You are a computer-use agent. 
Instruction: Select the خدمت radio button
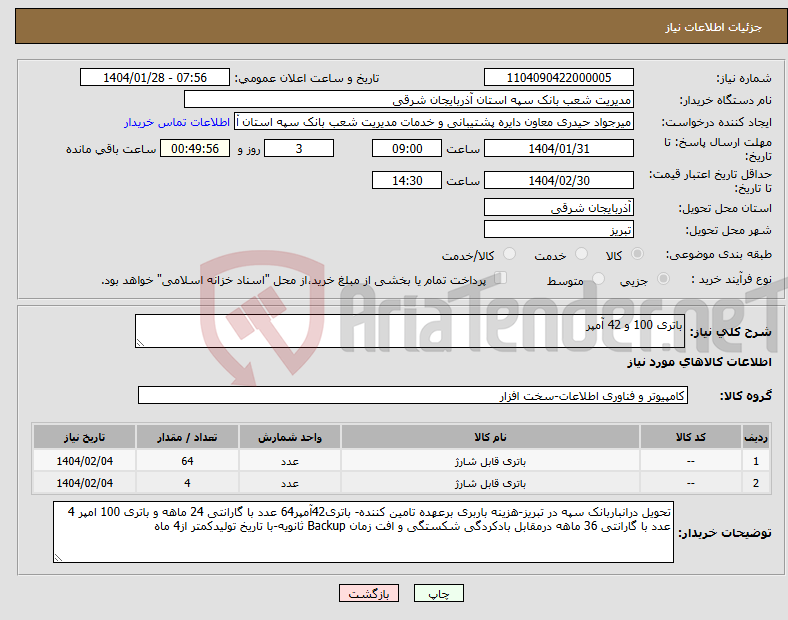click(x=581, y=254)
